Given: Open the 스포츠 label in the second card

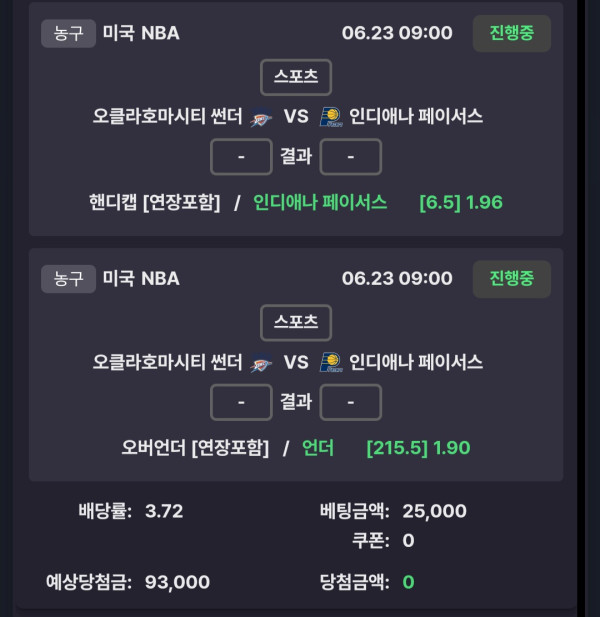Looking at the screenshot, I should pos(296,323).
